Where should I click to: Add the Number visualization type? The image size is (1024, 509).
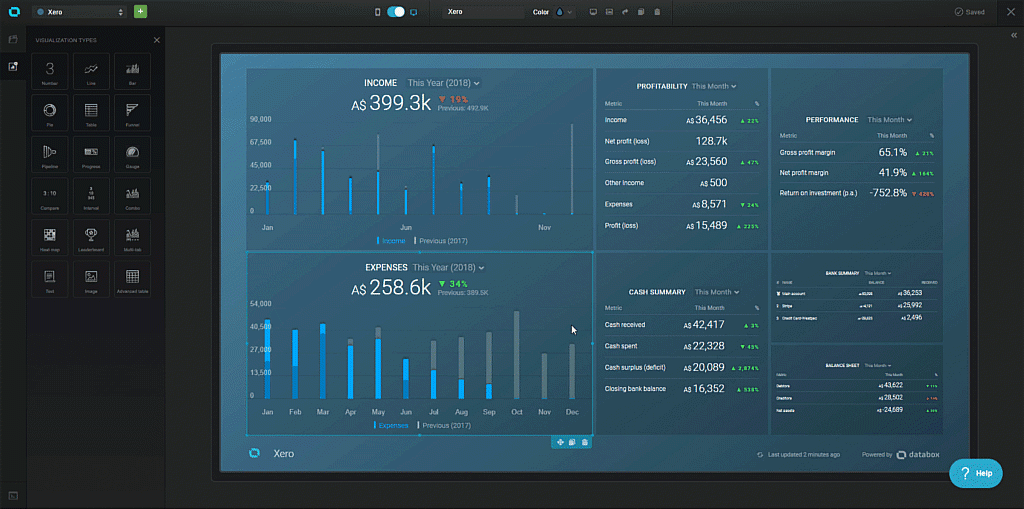[50, 71]
